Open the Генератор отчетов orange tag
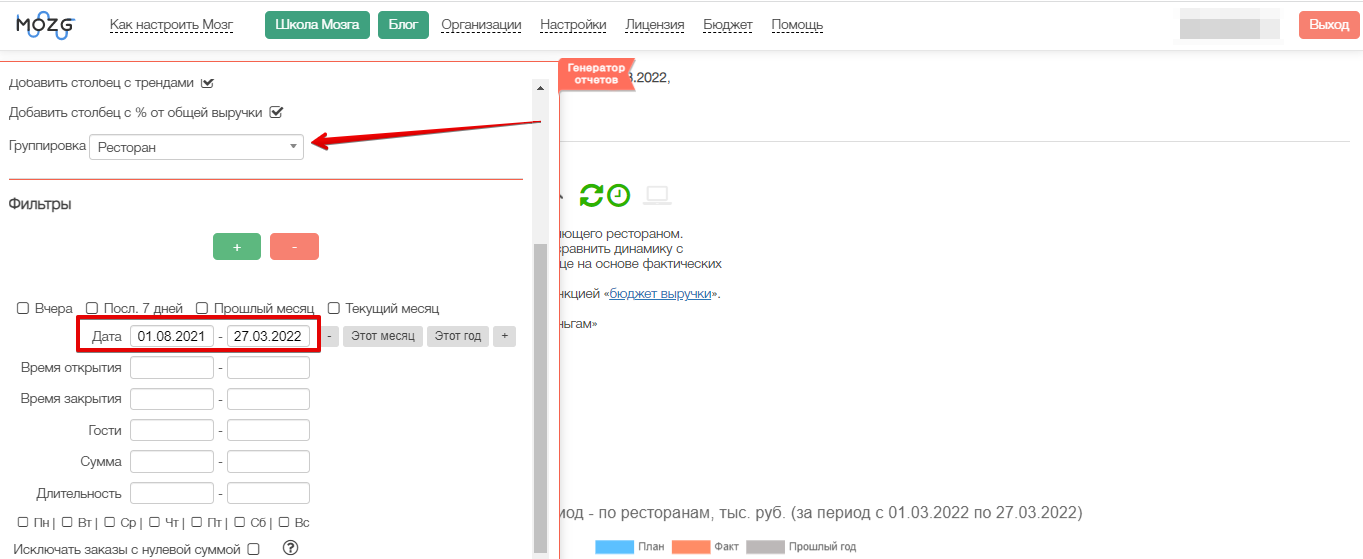Screen dimensions: 1363x559 pos(596,74)
